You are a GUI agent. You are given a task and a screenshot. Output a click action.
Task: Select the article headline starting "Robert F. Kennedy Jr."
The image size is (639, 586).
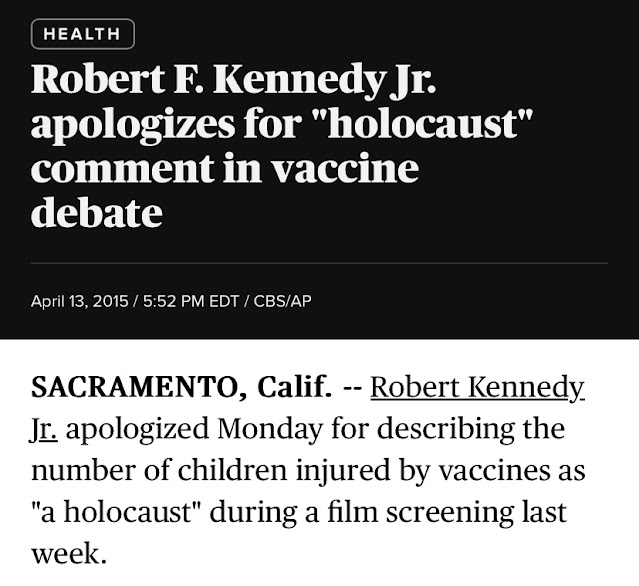point(282,145)
